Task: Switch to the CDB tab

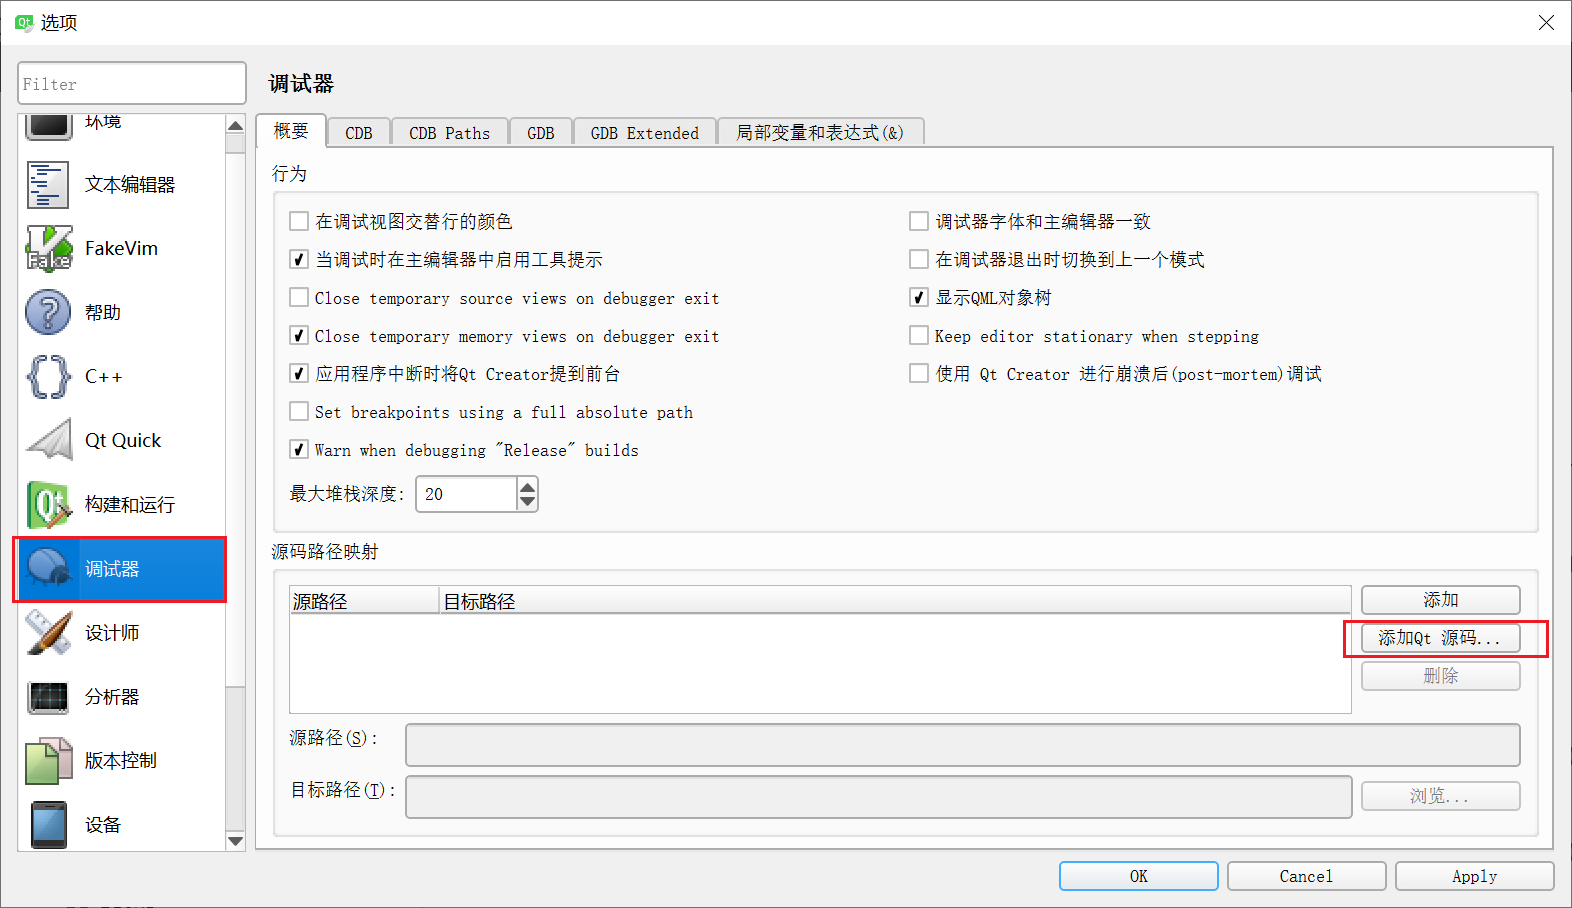Action: (359, 133)
